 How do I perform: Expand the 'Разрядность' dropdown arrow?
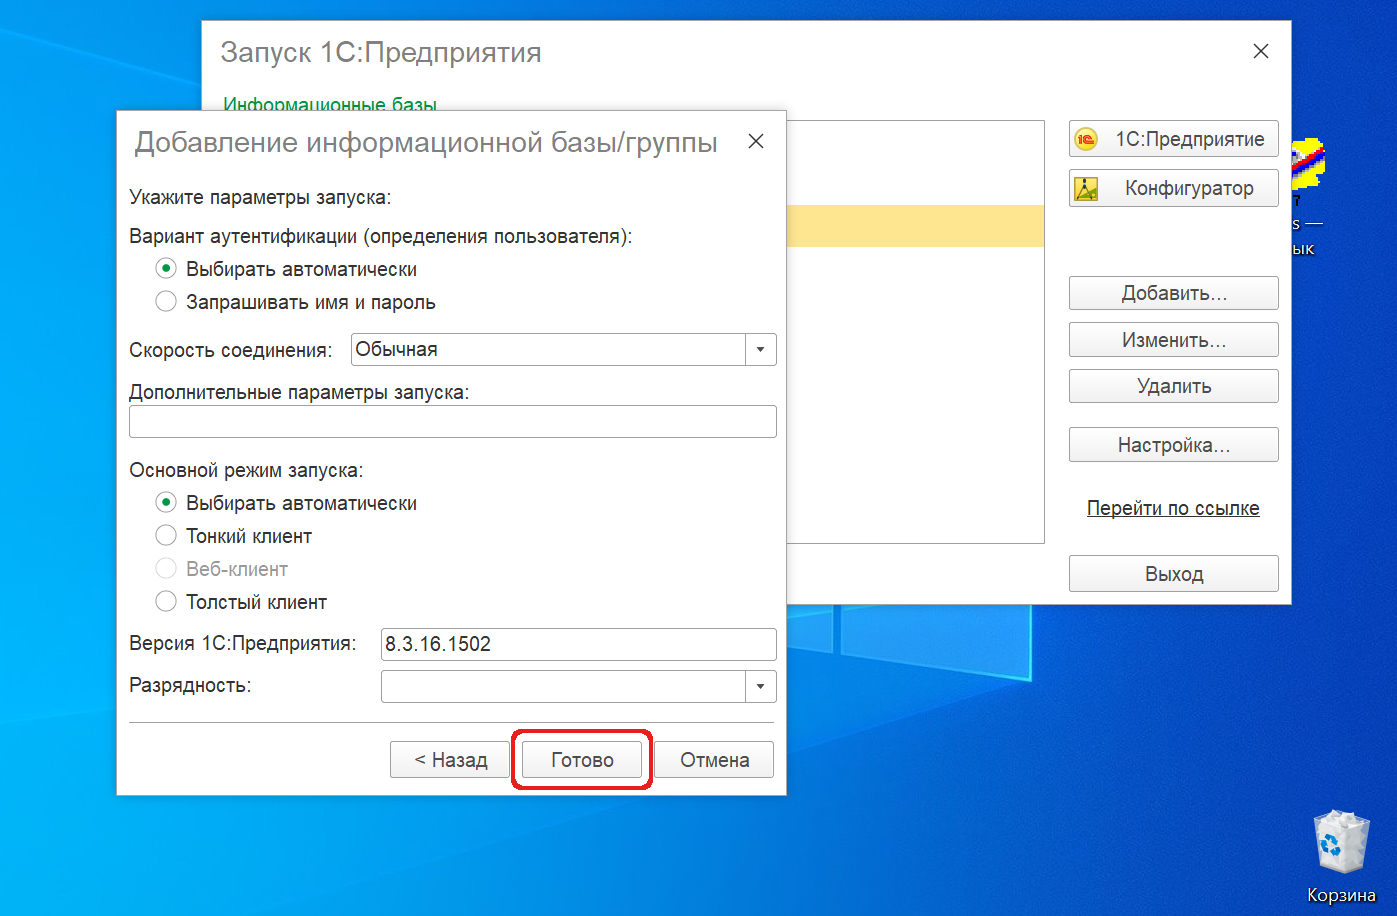(x=761, y=686)
